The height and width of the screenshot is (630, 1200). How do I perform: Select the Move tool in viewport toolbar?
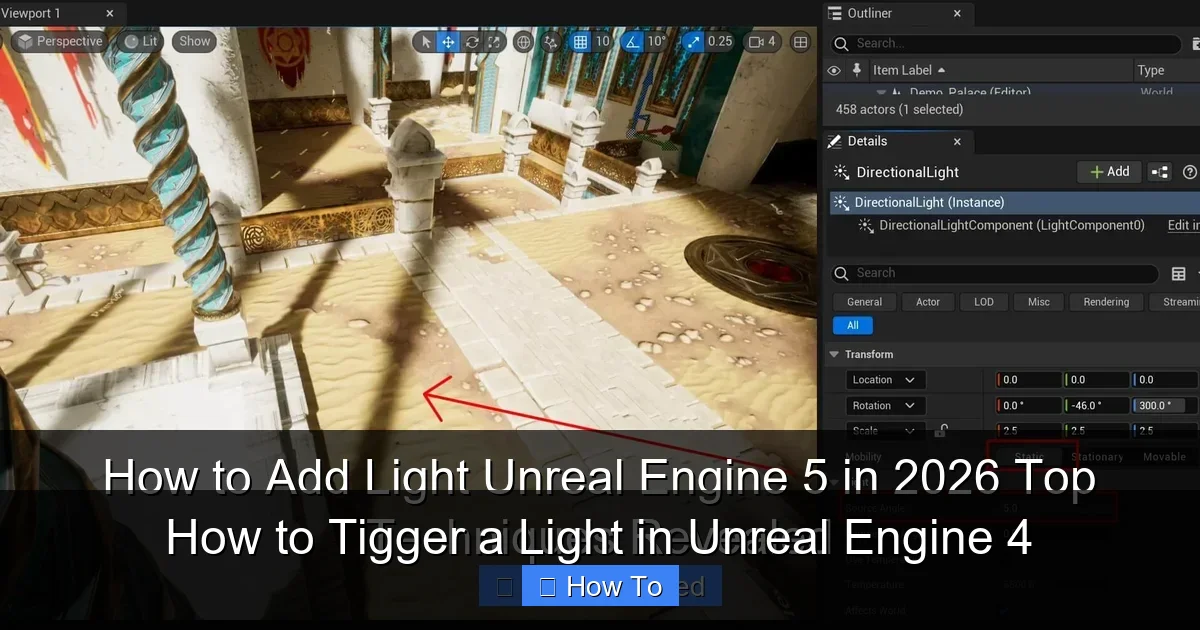pos(448,42)
